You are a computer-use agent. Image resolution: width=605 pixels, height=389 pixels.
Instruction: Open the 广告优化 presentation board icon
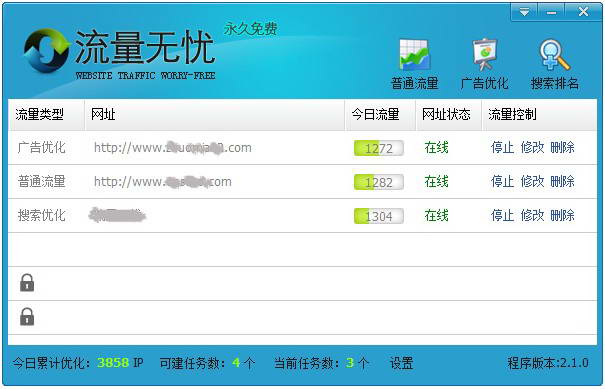[484, 54]
